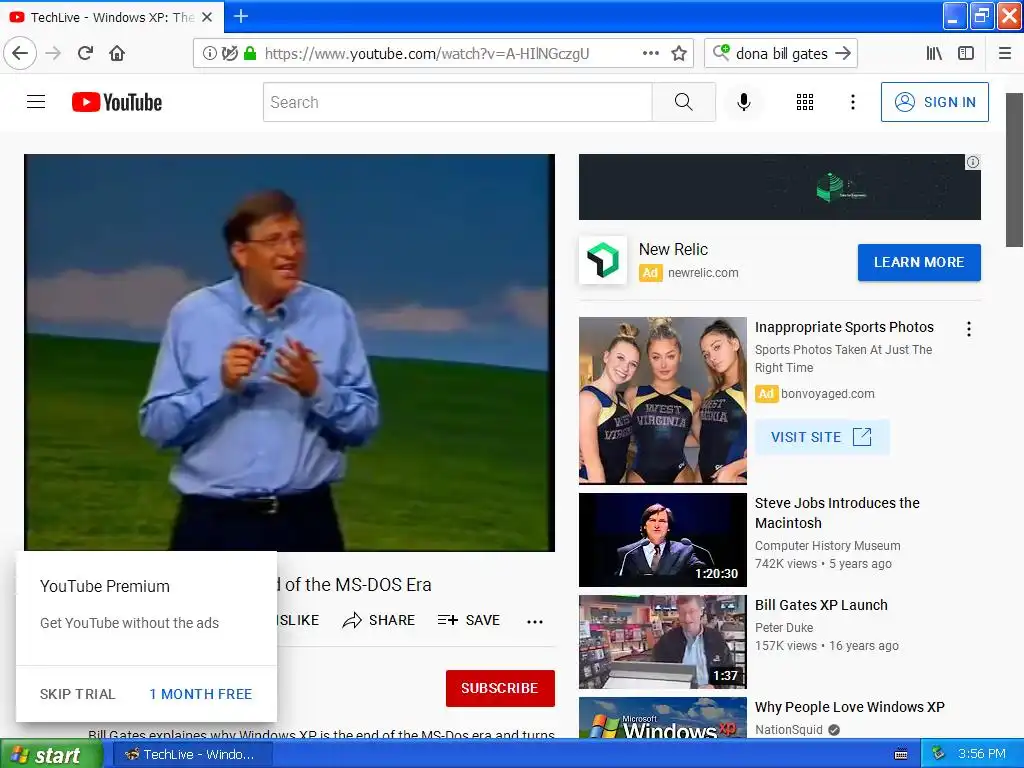Viewport: 1024px width, 768px height.
Task: Choose 1 MONTH FREE offer
Action: pos(200,694)
